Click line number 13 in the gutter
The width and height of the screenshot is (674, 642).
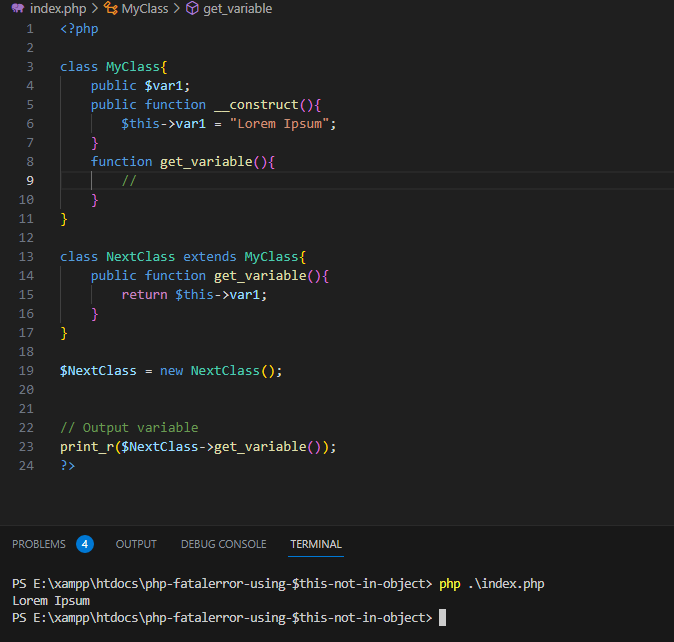tap(26, 257)
